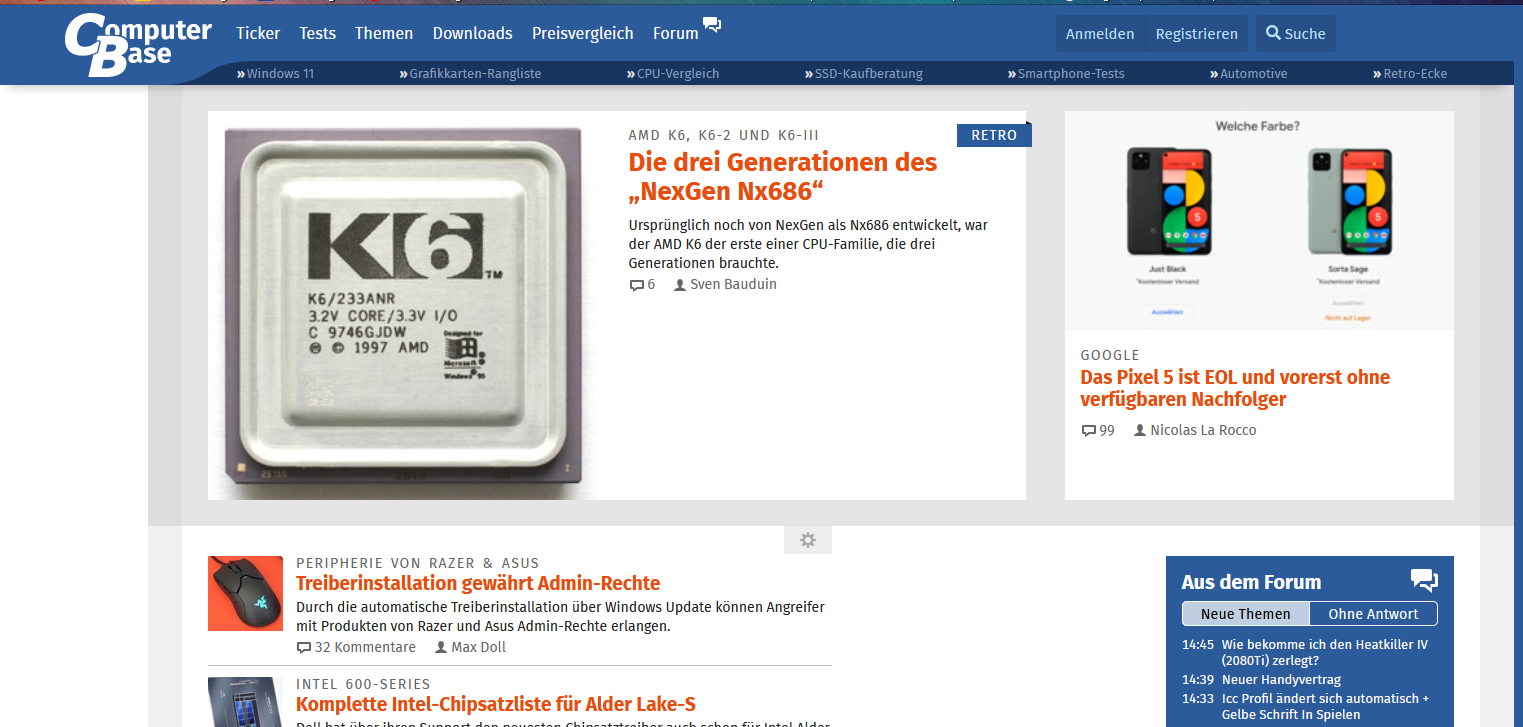Click the Anmelden button

[x=1100, y=33]
